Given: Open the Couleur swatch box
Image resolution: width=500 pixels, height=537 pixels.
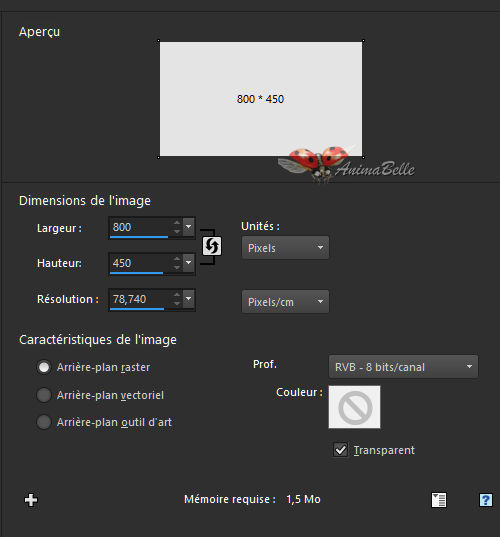Looking at the screenshot, I should tap(354, 407).
